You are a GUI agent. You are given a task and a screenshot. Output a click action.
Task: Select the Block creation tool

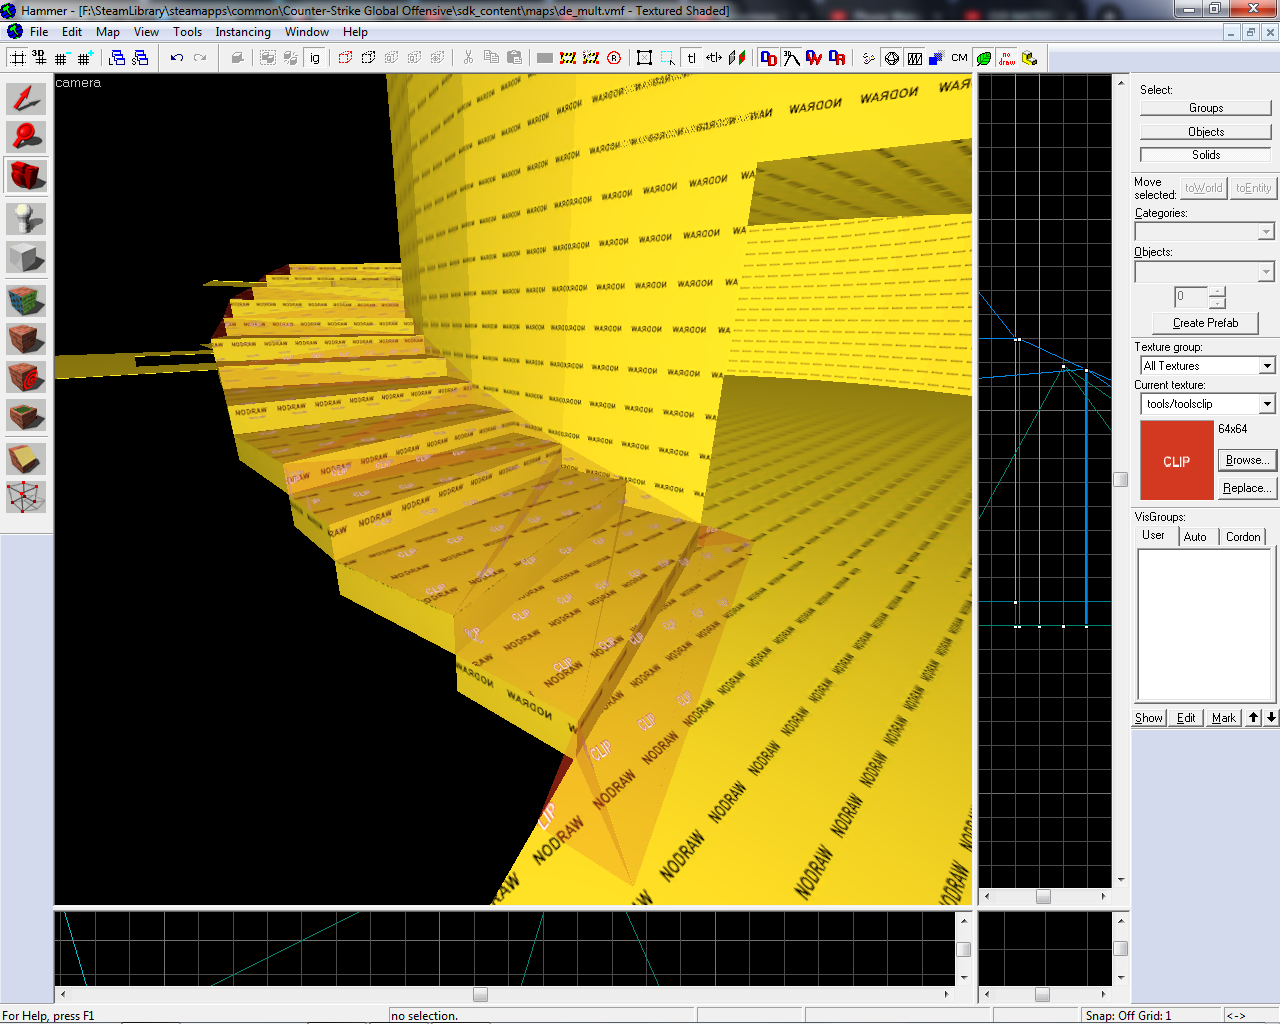26,258
